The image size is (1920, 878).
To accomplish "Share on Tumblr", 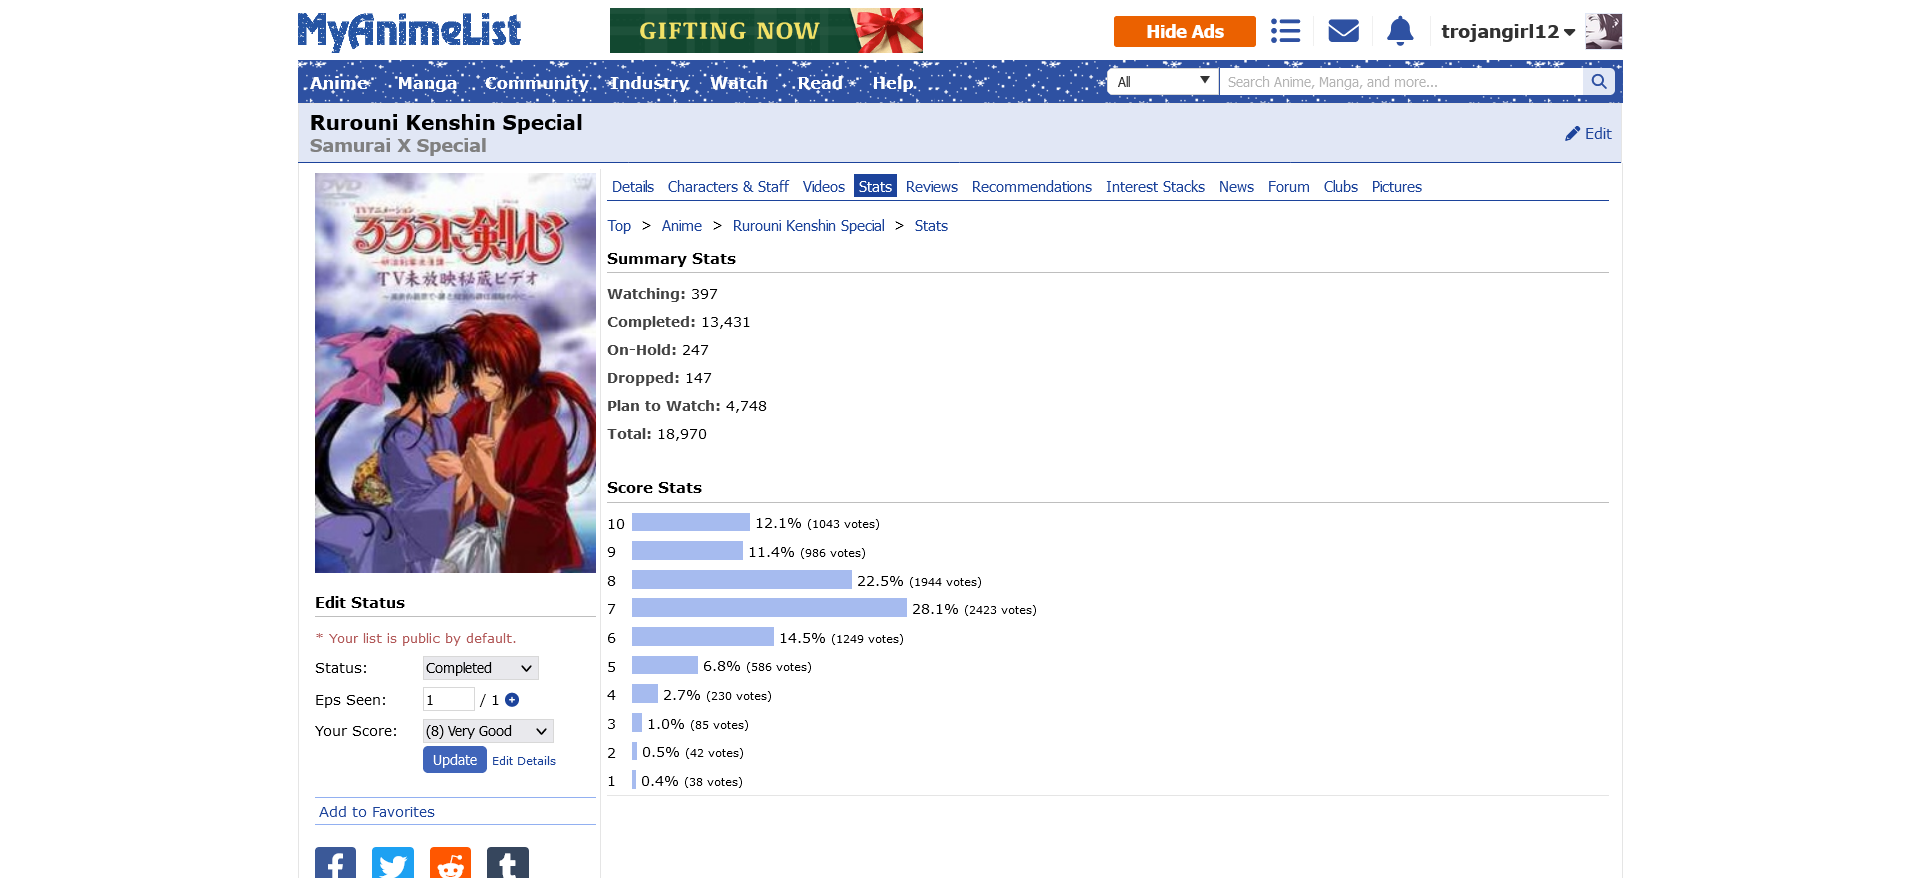I will [508, 863].
